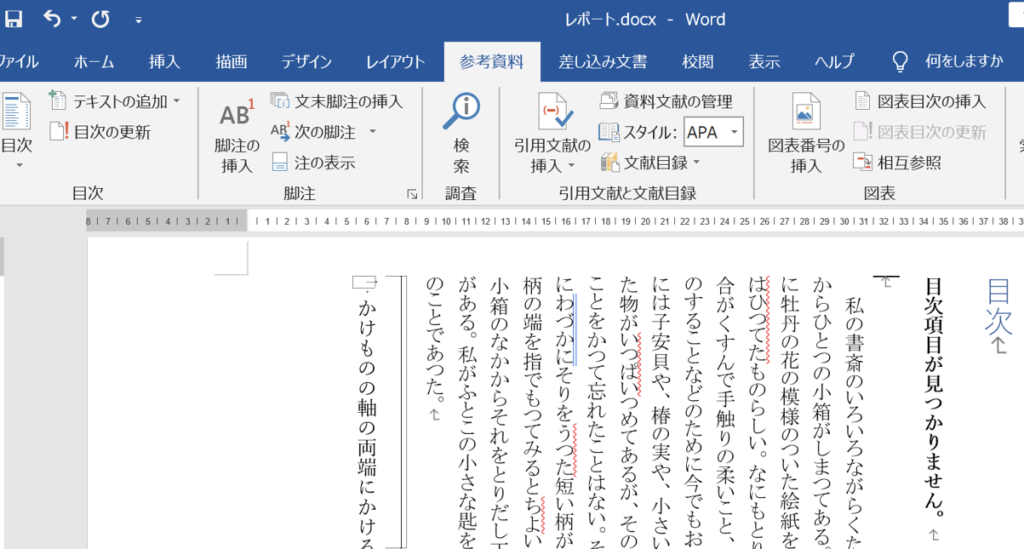
Task: Click the 目次 heading in the document
Action: 999,306
